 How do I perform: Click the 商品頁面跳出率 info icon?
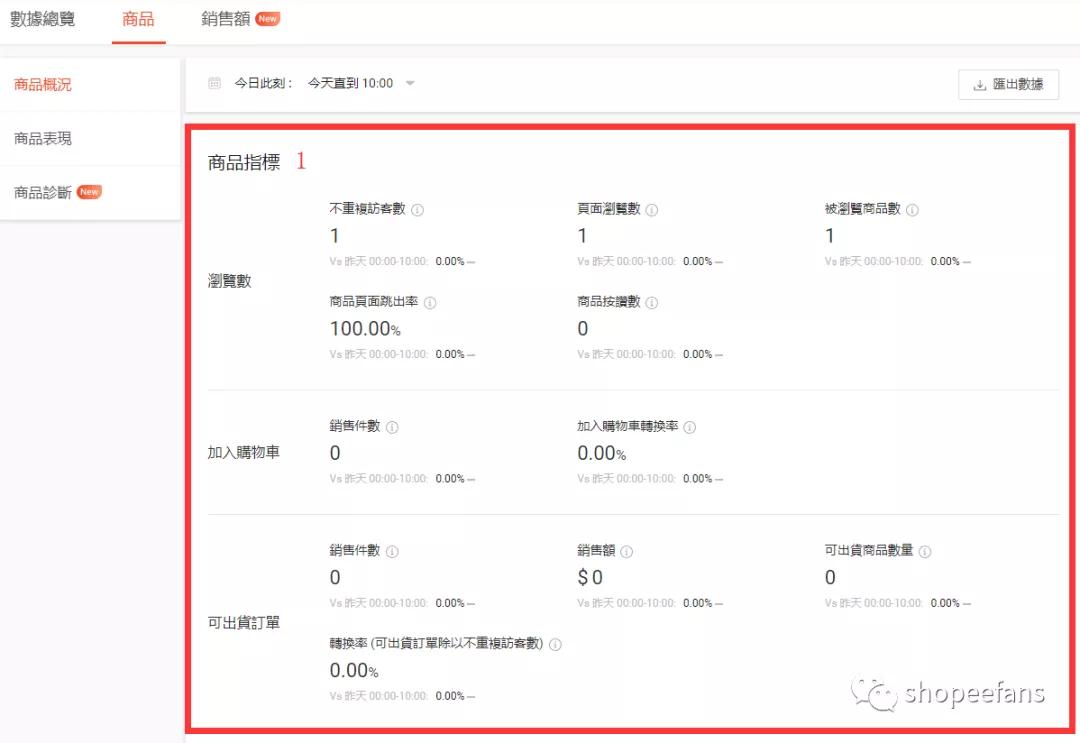click(428, 302)
